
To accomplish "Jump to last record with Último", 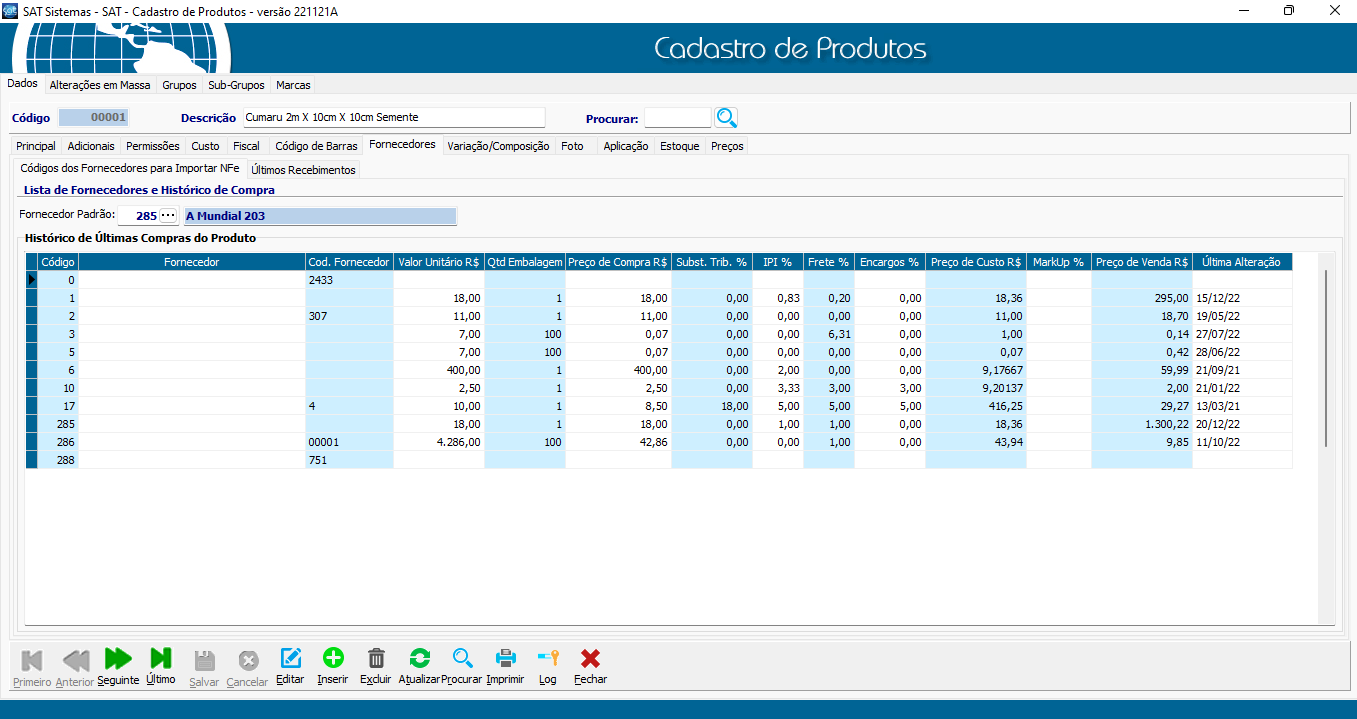I will 160,659.
